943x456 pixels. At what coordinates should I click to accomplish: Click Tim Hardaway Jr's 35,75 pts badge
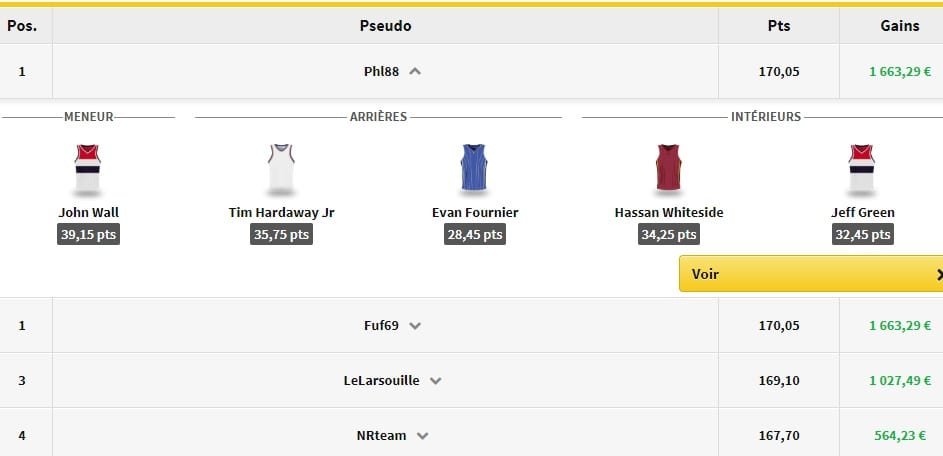click(281, 235)
